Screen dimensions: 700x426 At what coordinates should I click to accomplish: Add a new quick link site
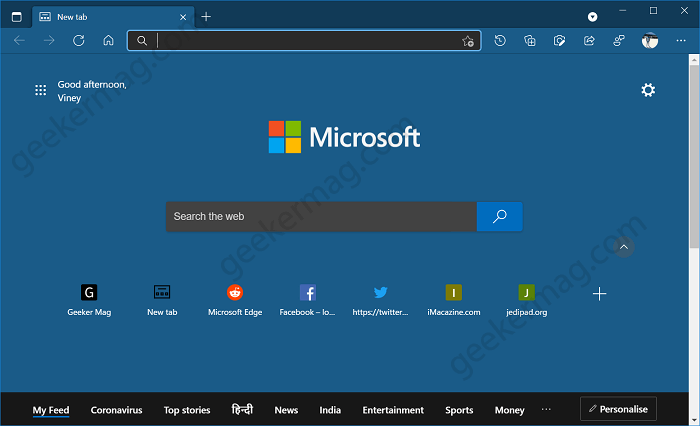coord(599,294)
